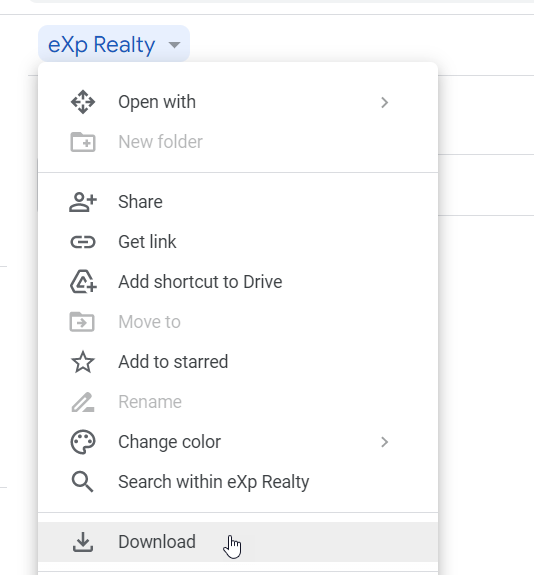Expand the Change color submenu chevron
The width and height of the screenshot is (534, 575).
[384, 442]
